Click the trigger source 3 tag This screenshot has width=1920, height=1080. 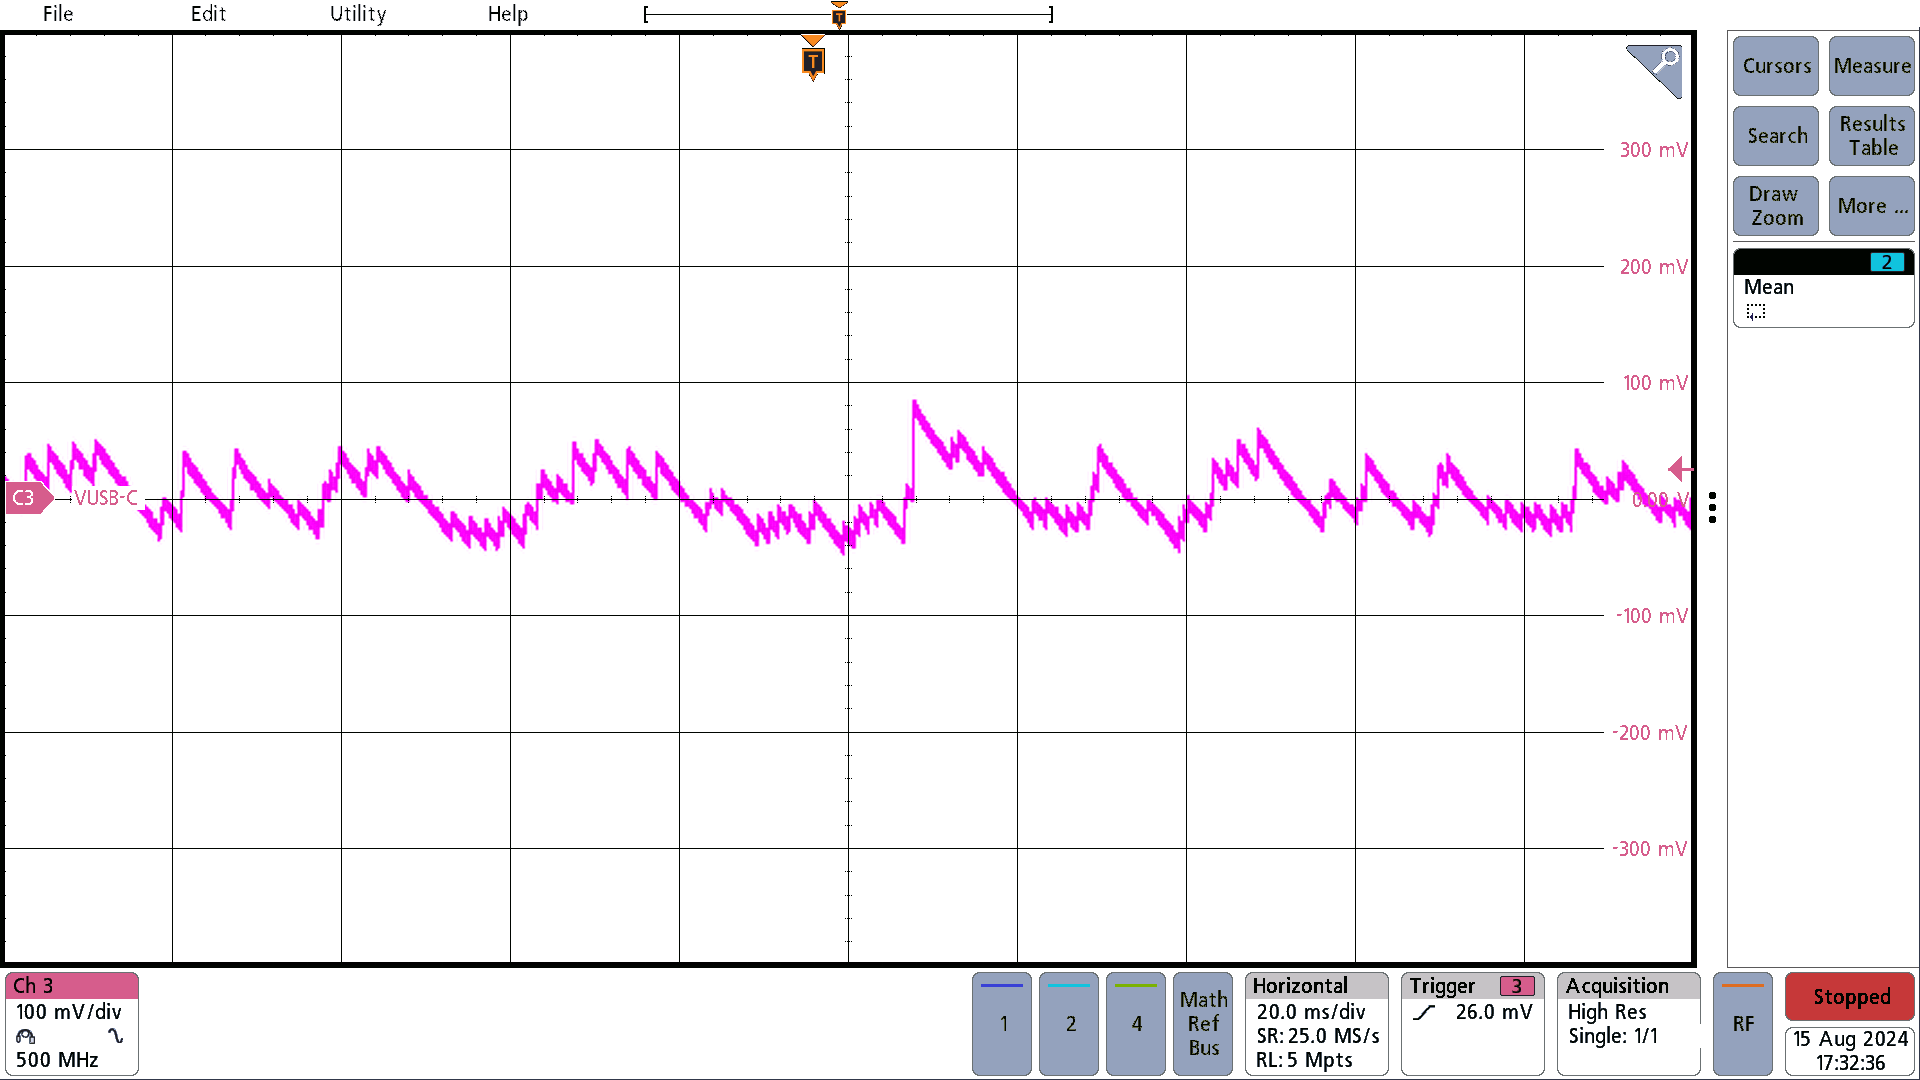(x=1517, y=986)
